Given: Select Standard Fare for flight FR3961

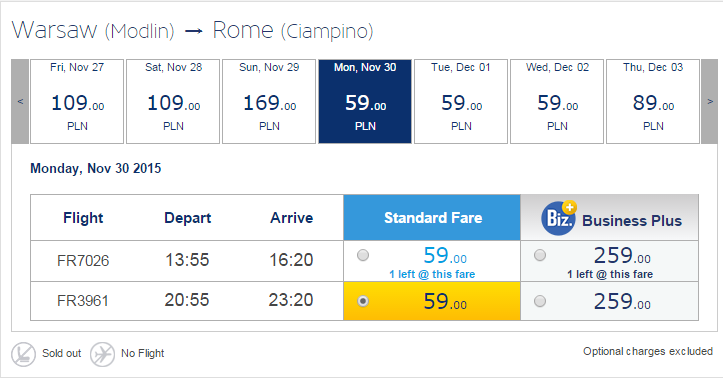Looking at the screenshot, I should [363, 301].
